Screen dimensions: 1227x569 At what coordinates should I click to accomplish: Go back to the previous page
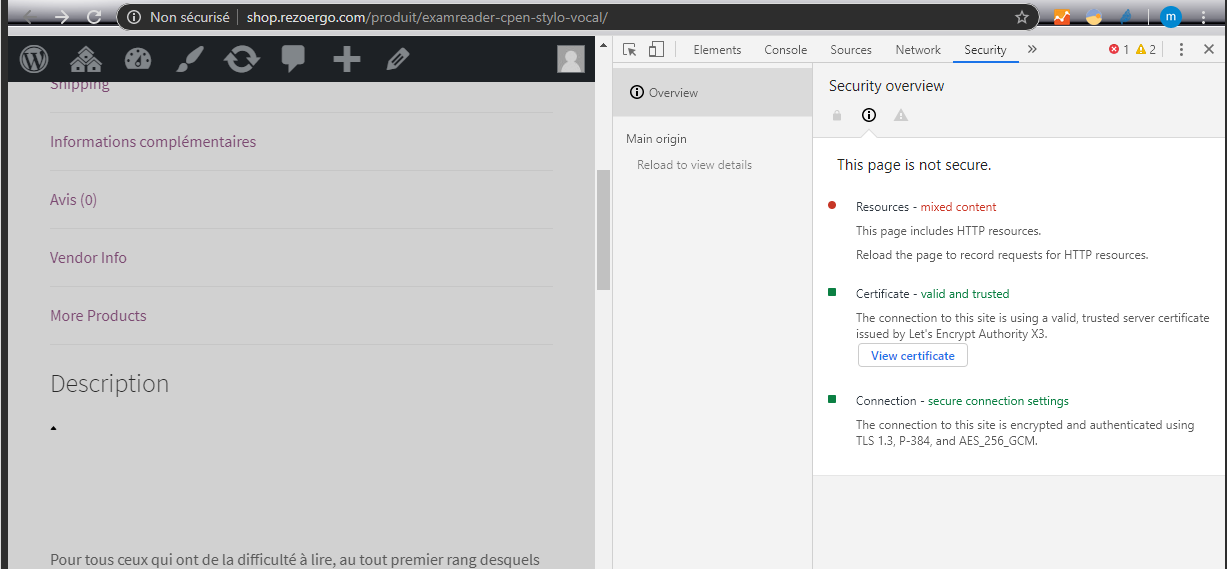[27, 17]
